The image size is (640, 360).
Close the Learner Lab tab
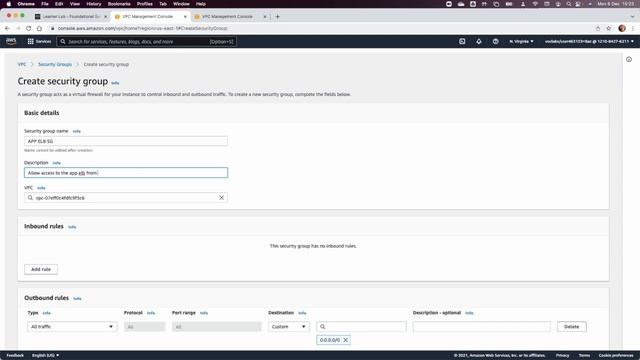pos(105,16)
